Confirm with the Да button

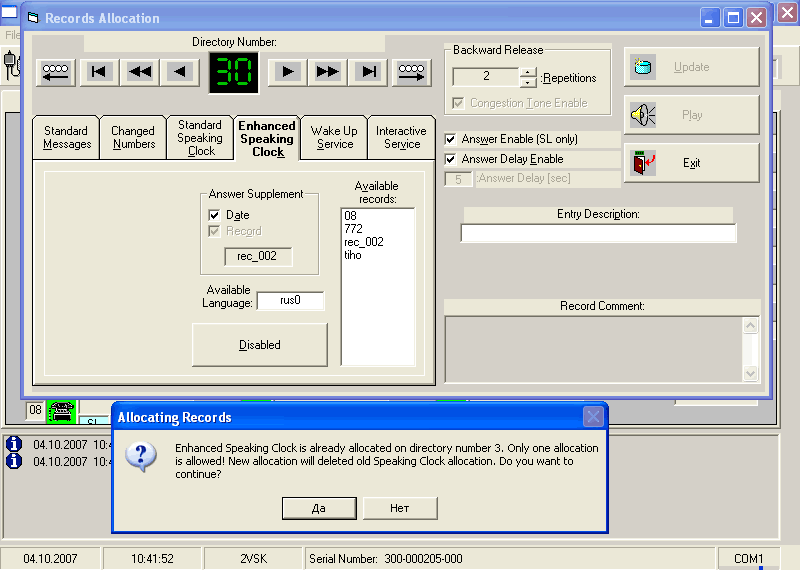(x=319, y=508)
